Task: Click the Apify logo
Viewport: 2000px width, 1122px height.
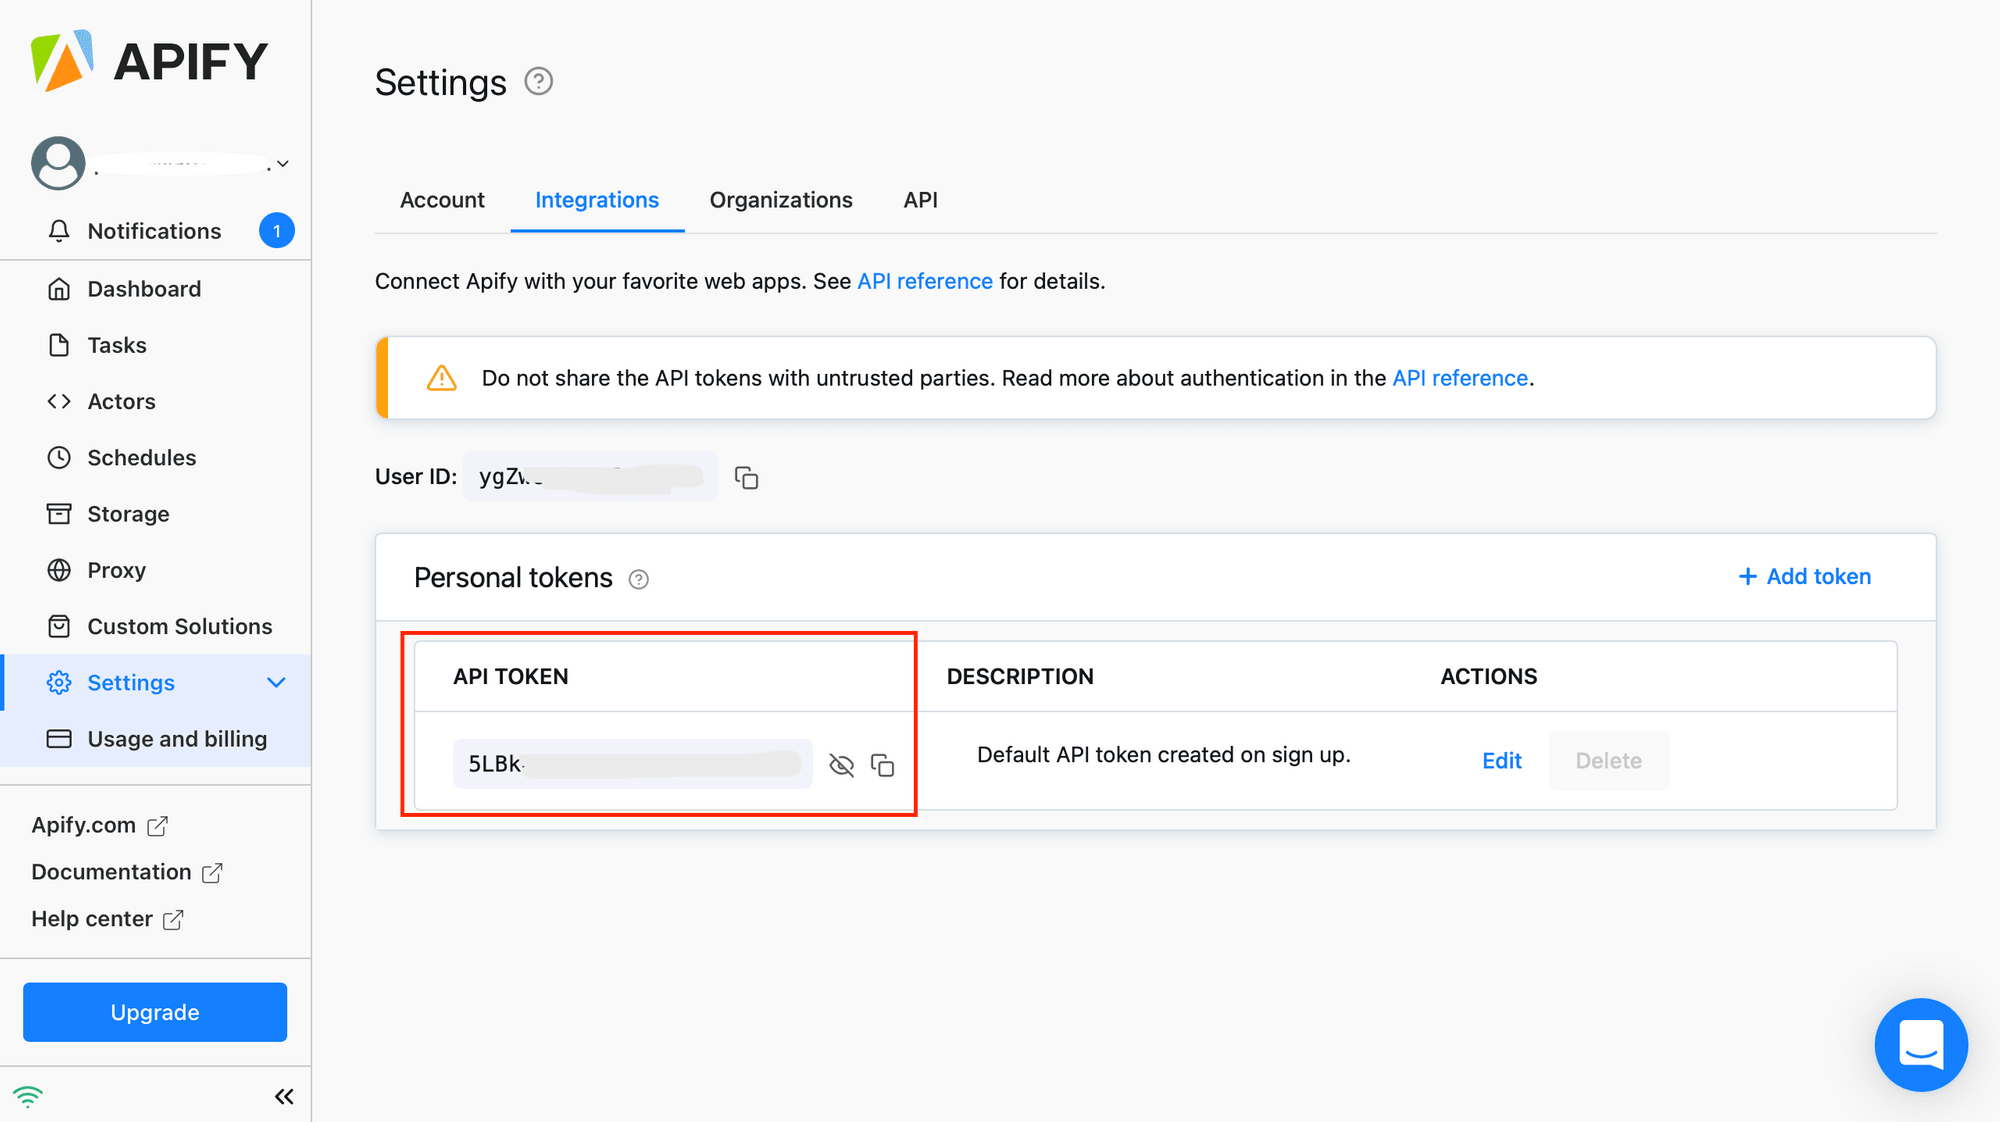Action: (x=149, y=61)
